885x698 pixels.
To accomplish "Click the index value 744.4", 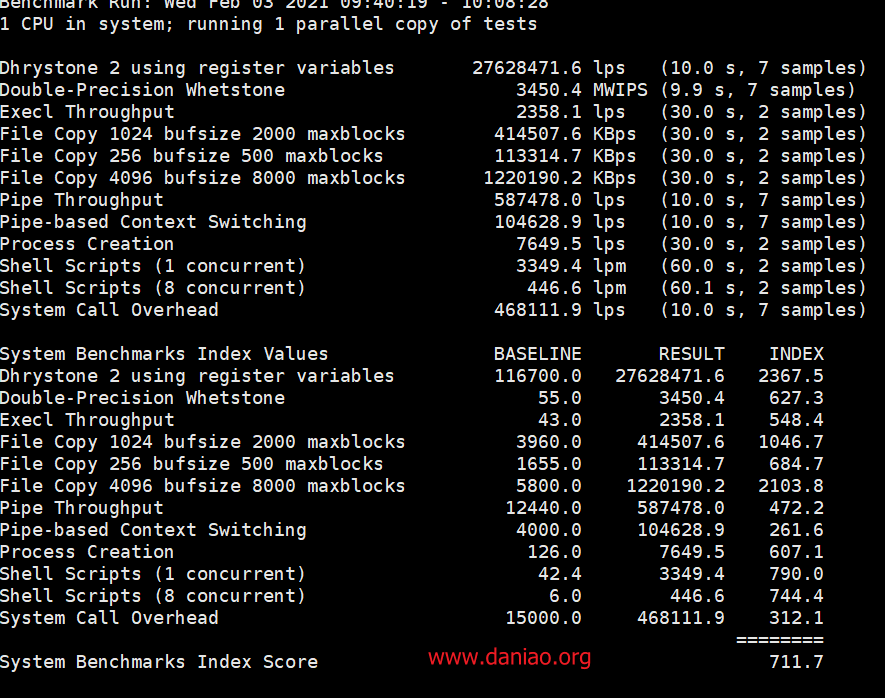I will pyautogui.click(x=796, y=596).
